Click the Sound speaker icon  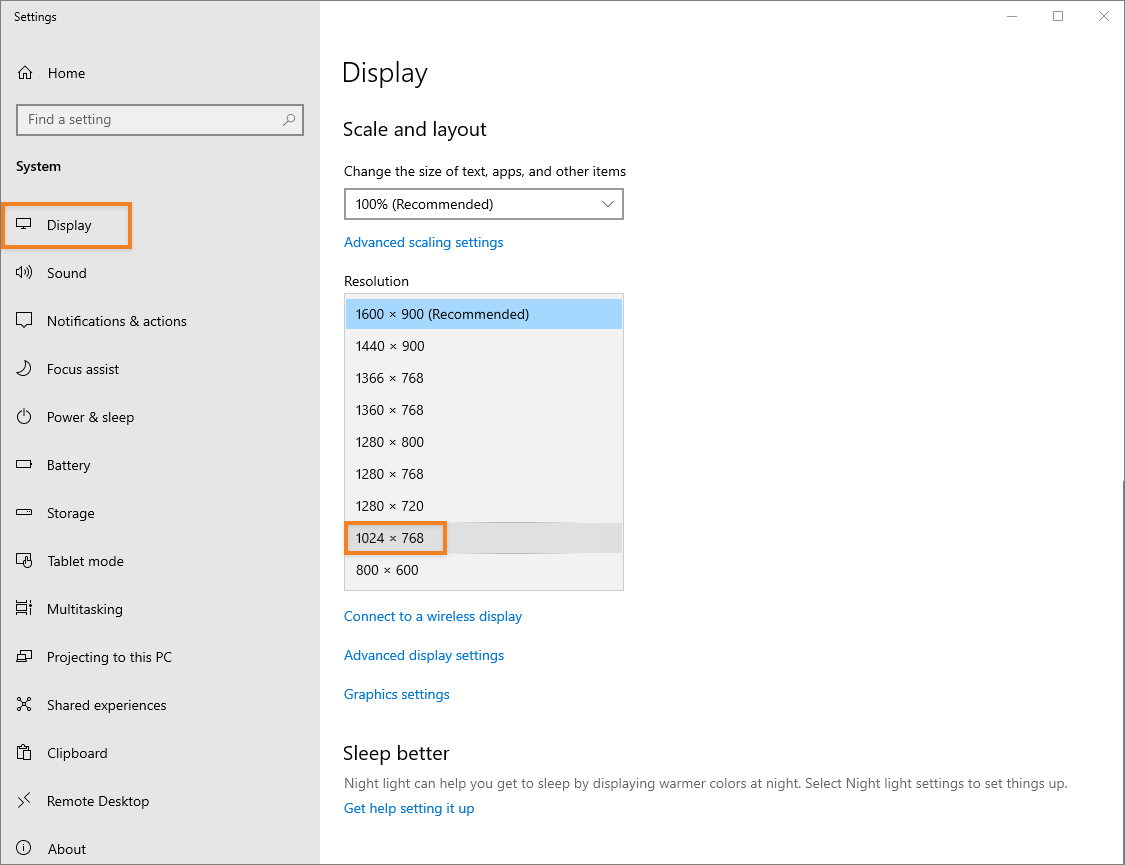click(25, 273)
